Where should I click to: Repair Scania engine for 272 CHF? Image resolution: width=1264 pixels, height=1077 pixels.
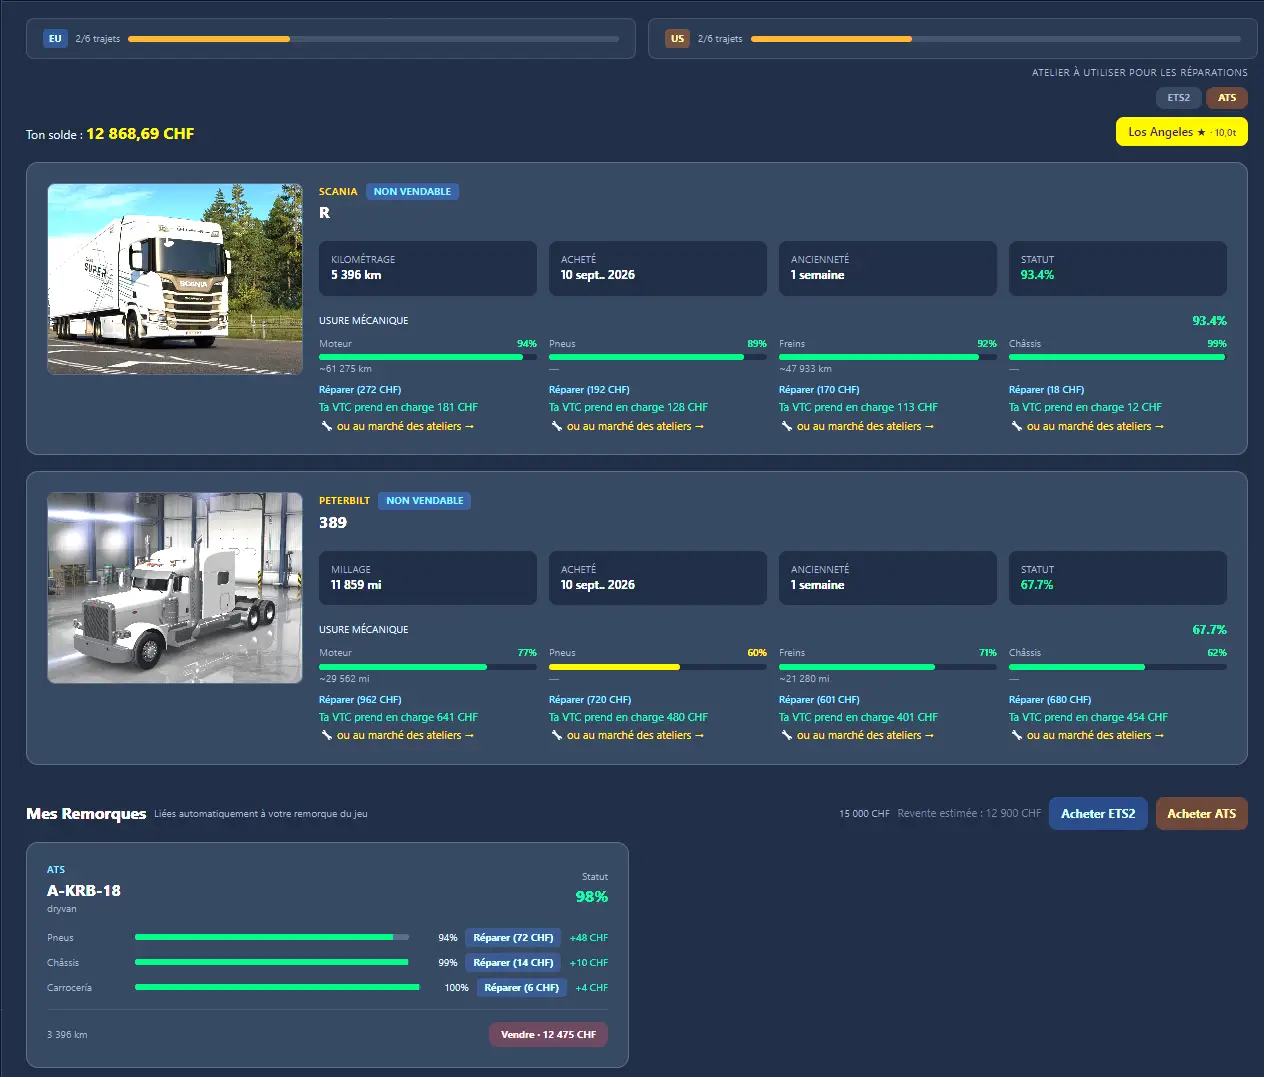click(x=360, y=390)
